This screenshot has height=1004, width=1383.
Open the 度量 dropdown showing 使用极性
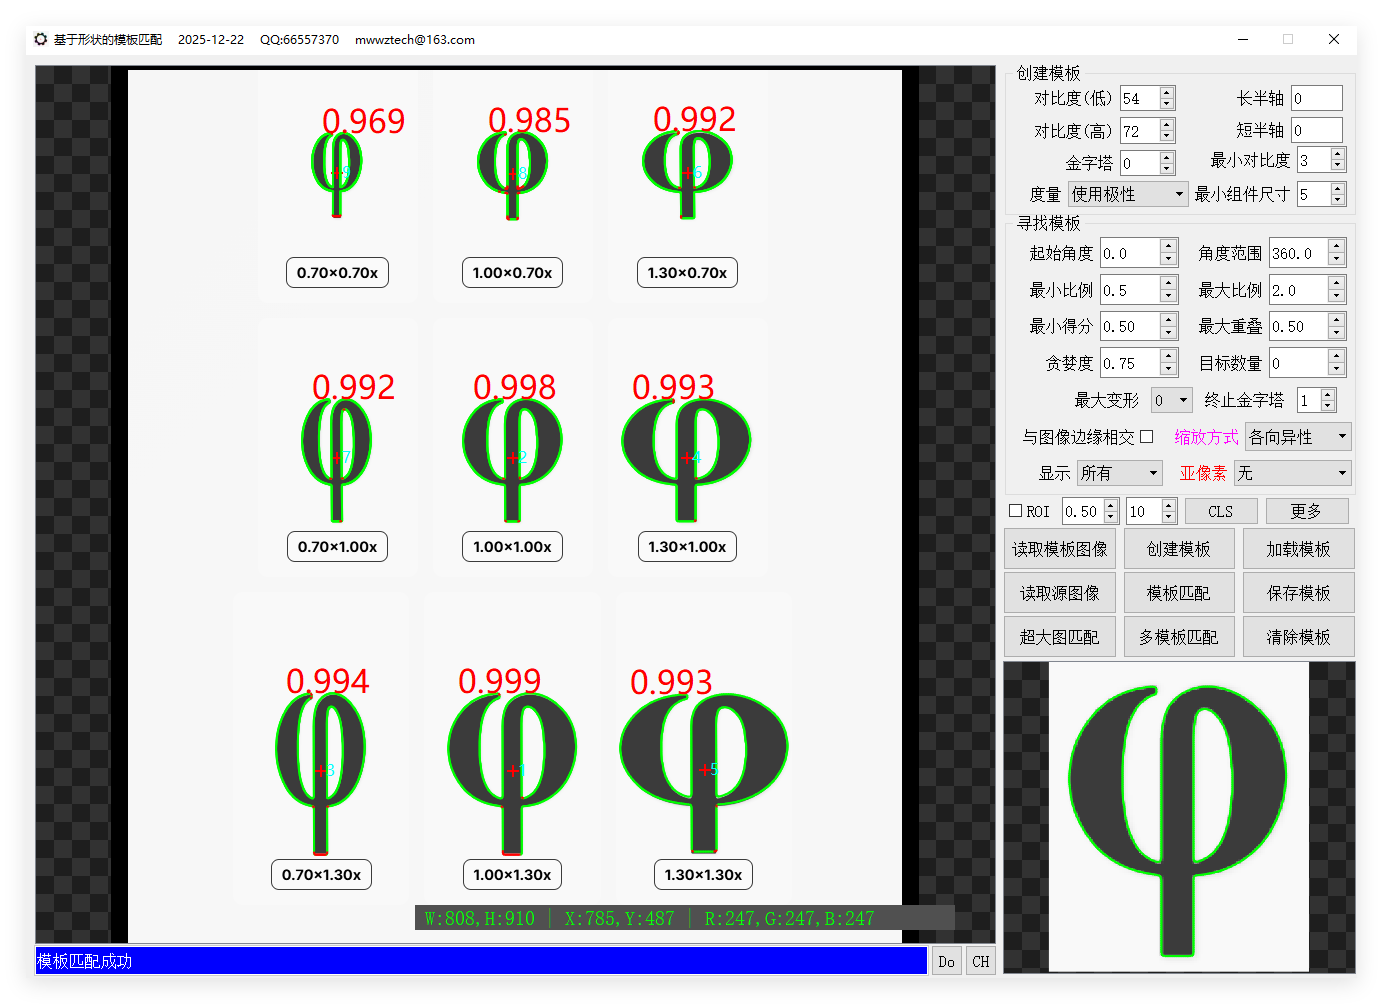[x=1127, y=194]
